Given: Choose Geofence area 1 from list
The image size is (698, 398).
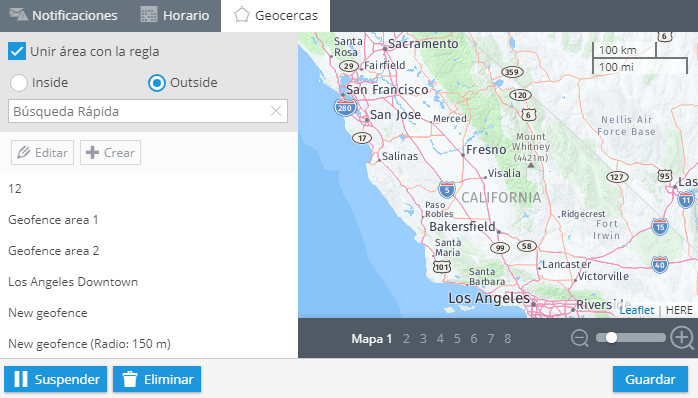Looking at the screenshot, I should [53, 220].
